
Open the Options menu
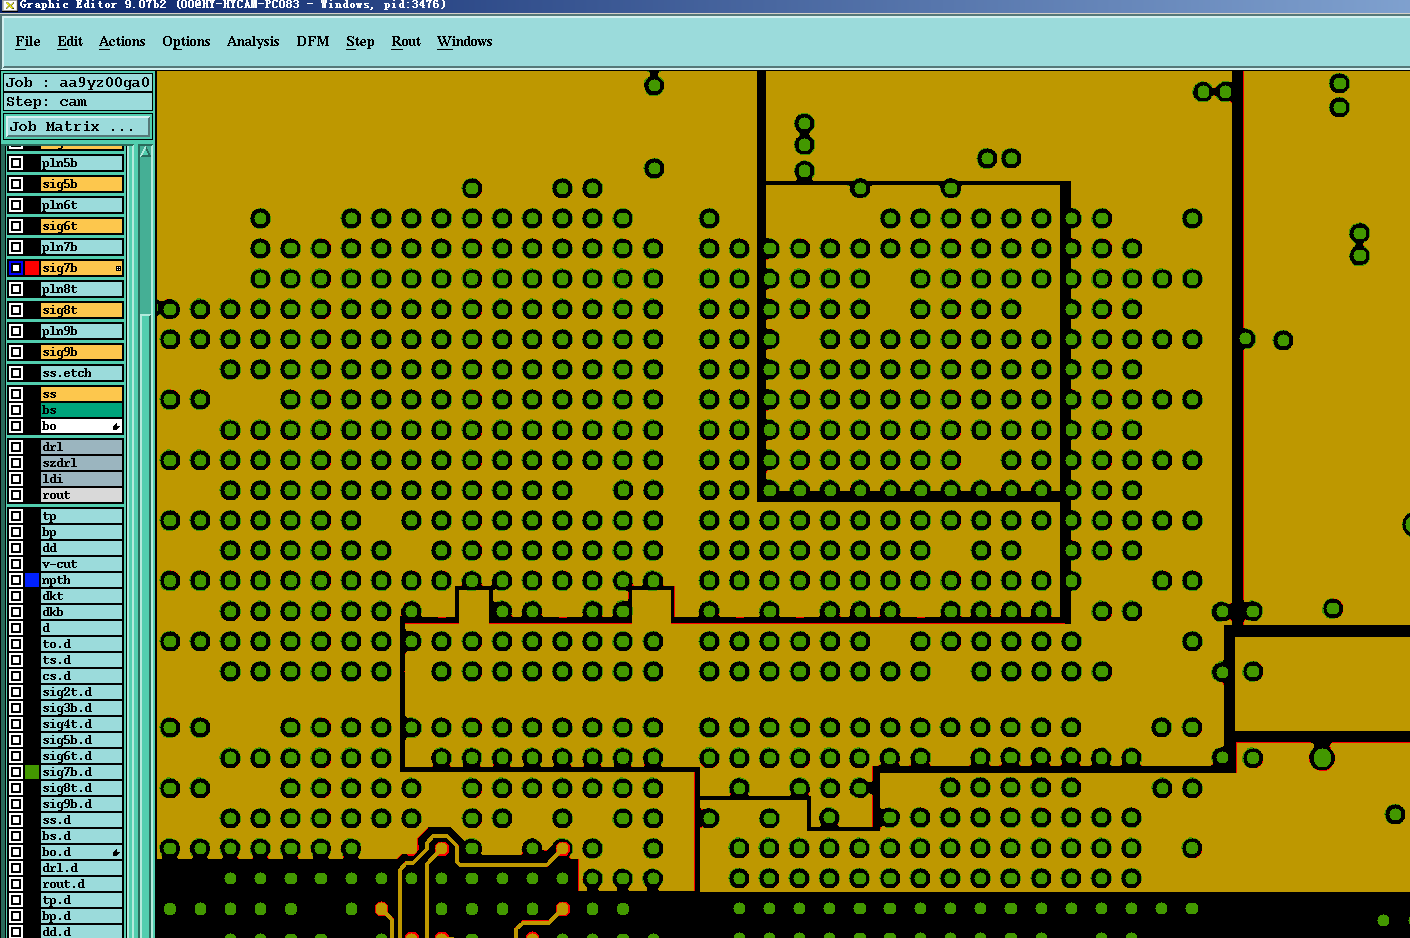[186, 41]
